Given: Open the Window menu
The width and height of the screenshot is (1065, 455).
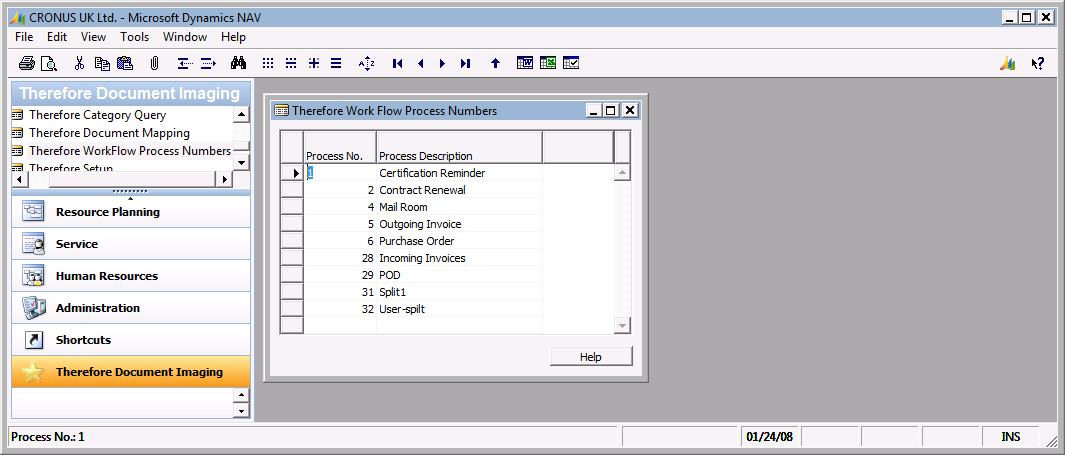Looking at the screenshot, I should (x=185, y=37).
